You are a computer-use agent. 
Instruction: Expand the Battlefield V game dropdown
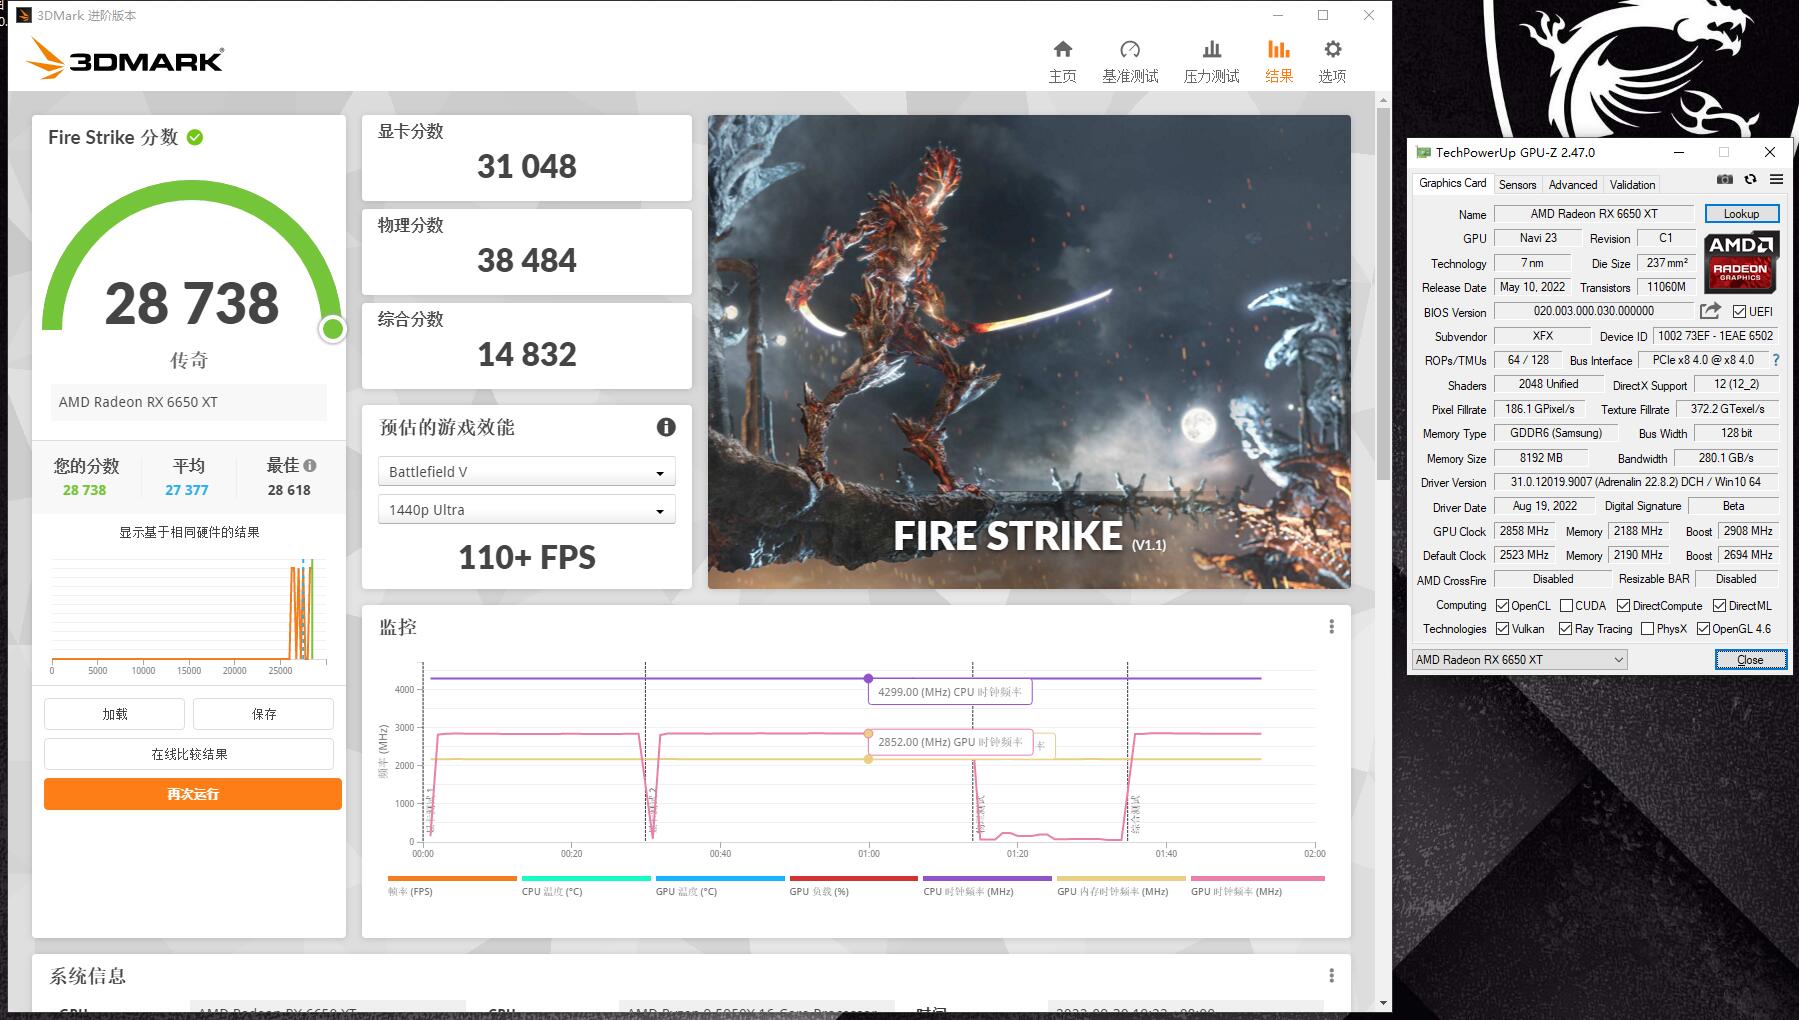[526, 472]
